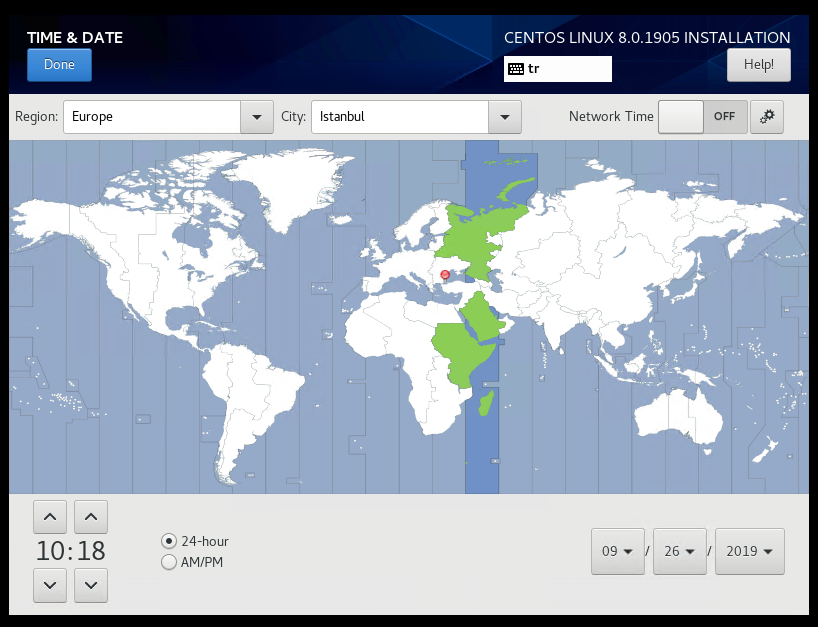Decrease minutes with the down arrow
The width and height of the screenshot is (818, 627).
point(91,585)
